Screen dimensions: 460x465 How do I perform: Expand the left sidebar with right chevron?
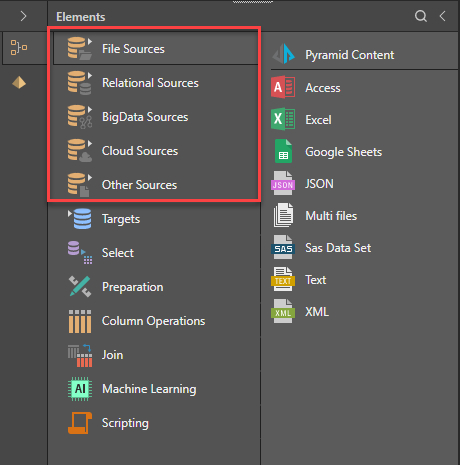23,16
